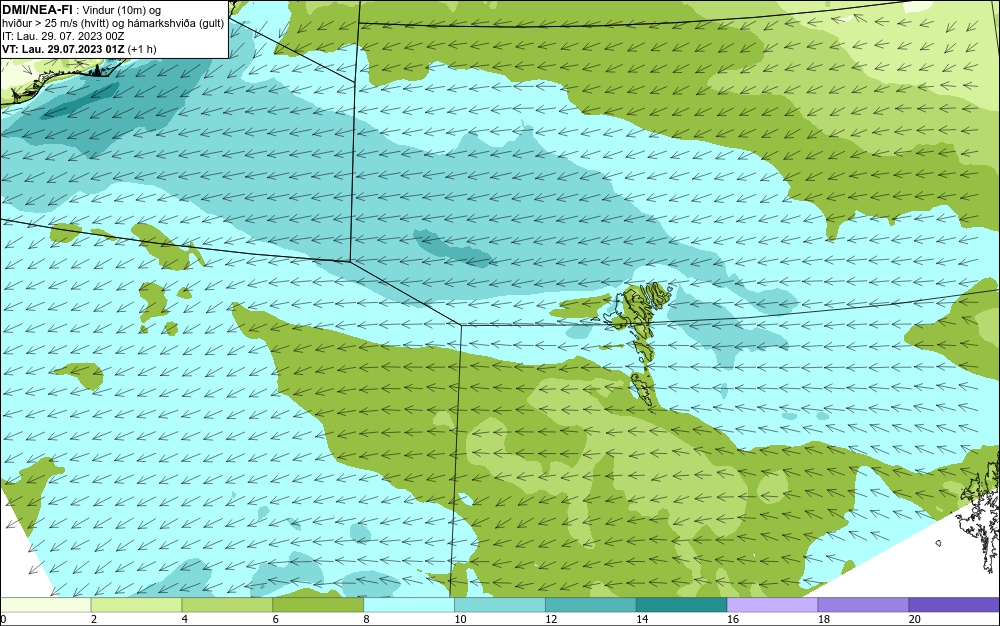Click the legend scale label '4'
This screenshot has height=626, width=1000.
[184, 619]
